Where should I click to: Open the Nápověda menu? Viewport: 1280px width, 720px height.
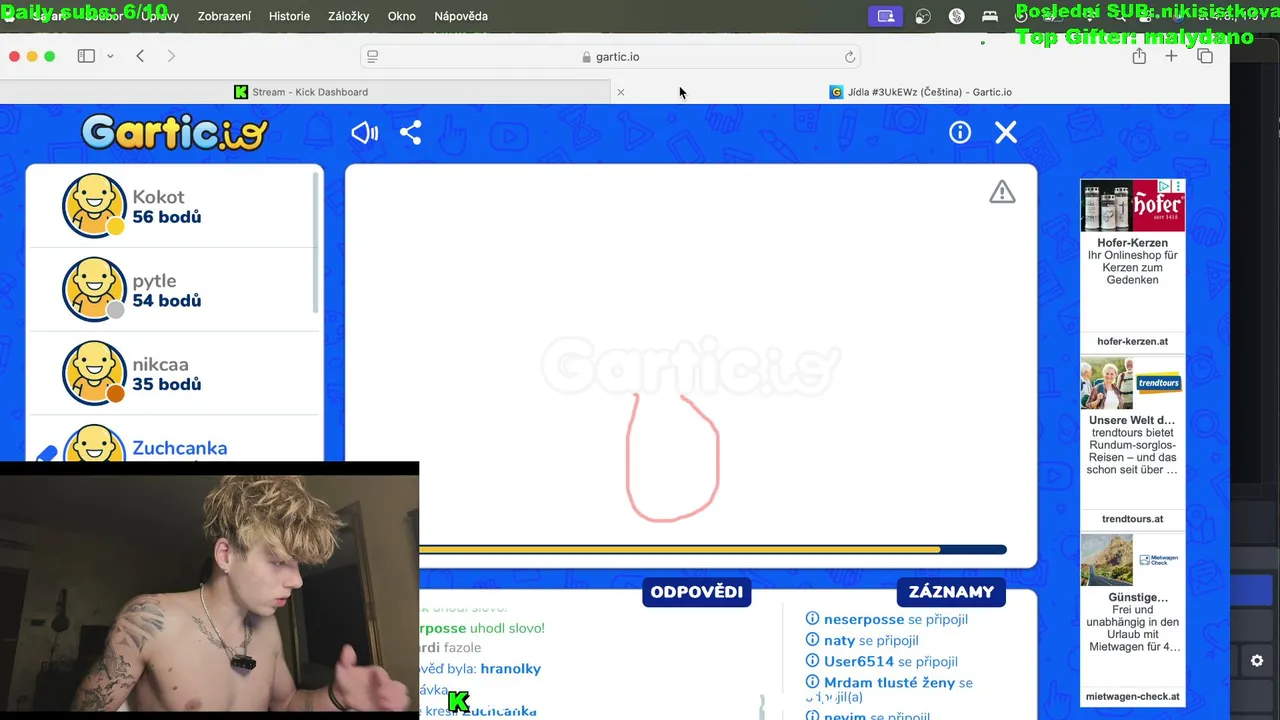461,16
